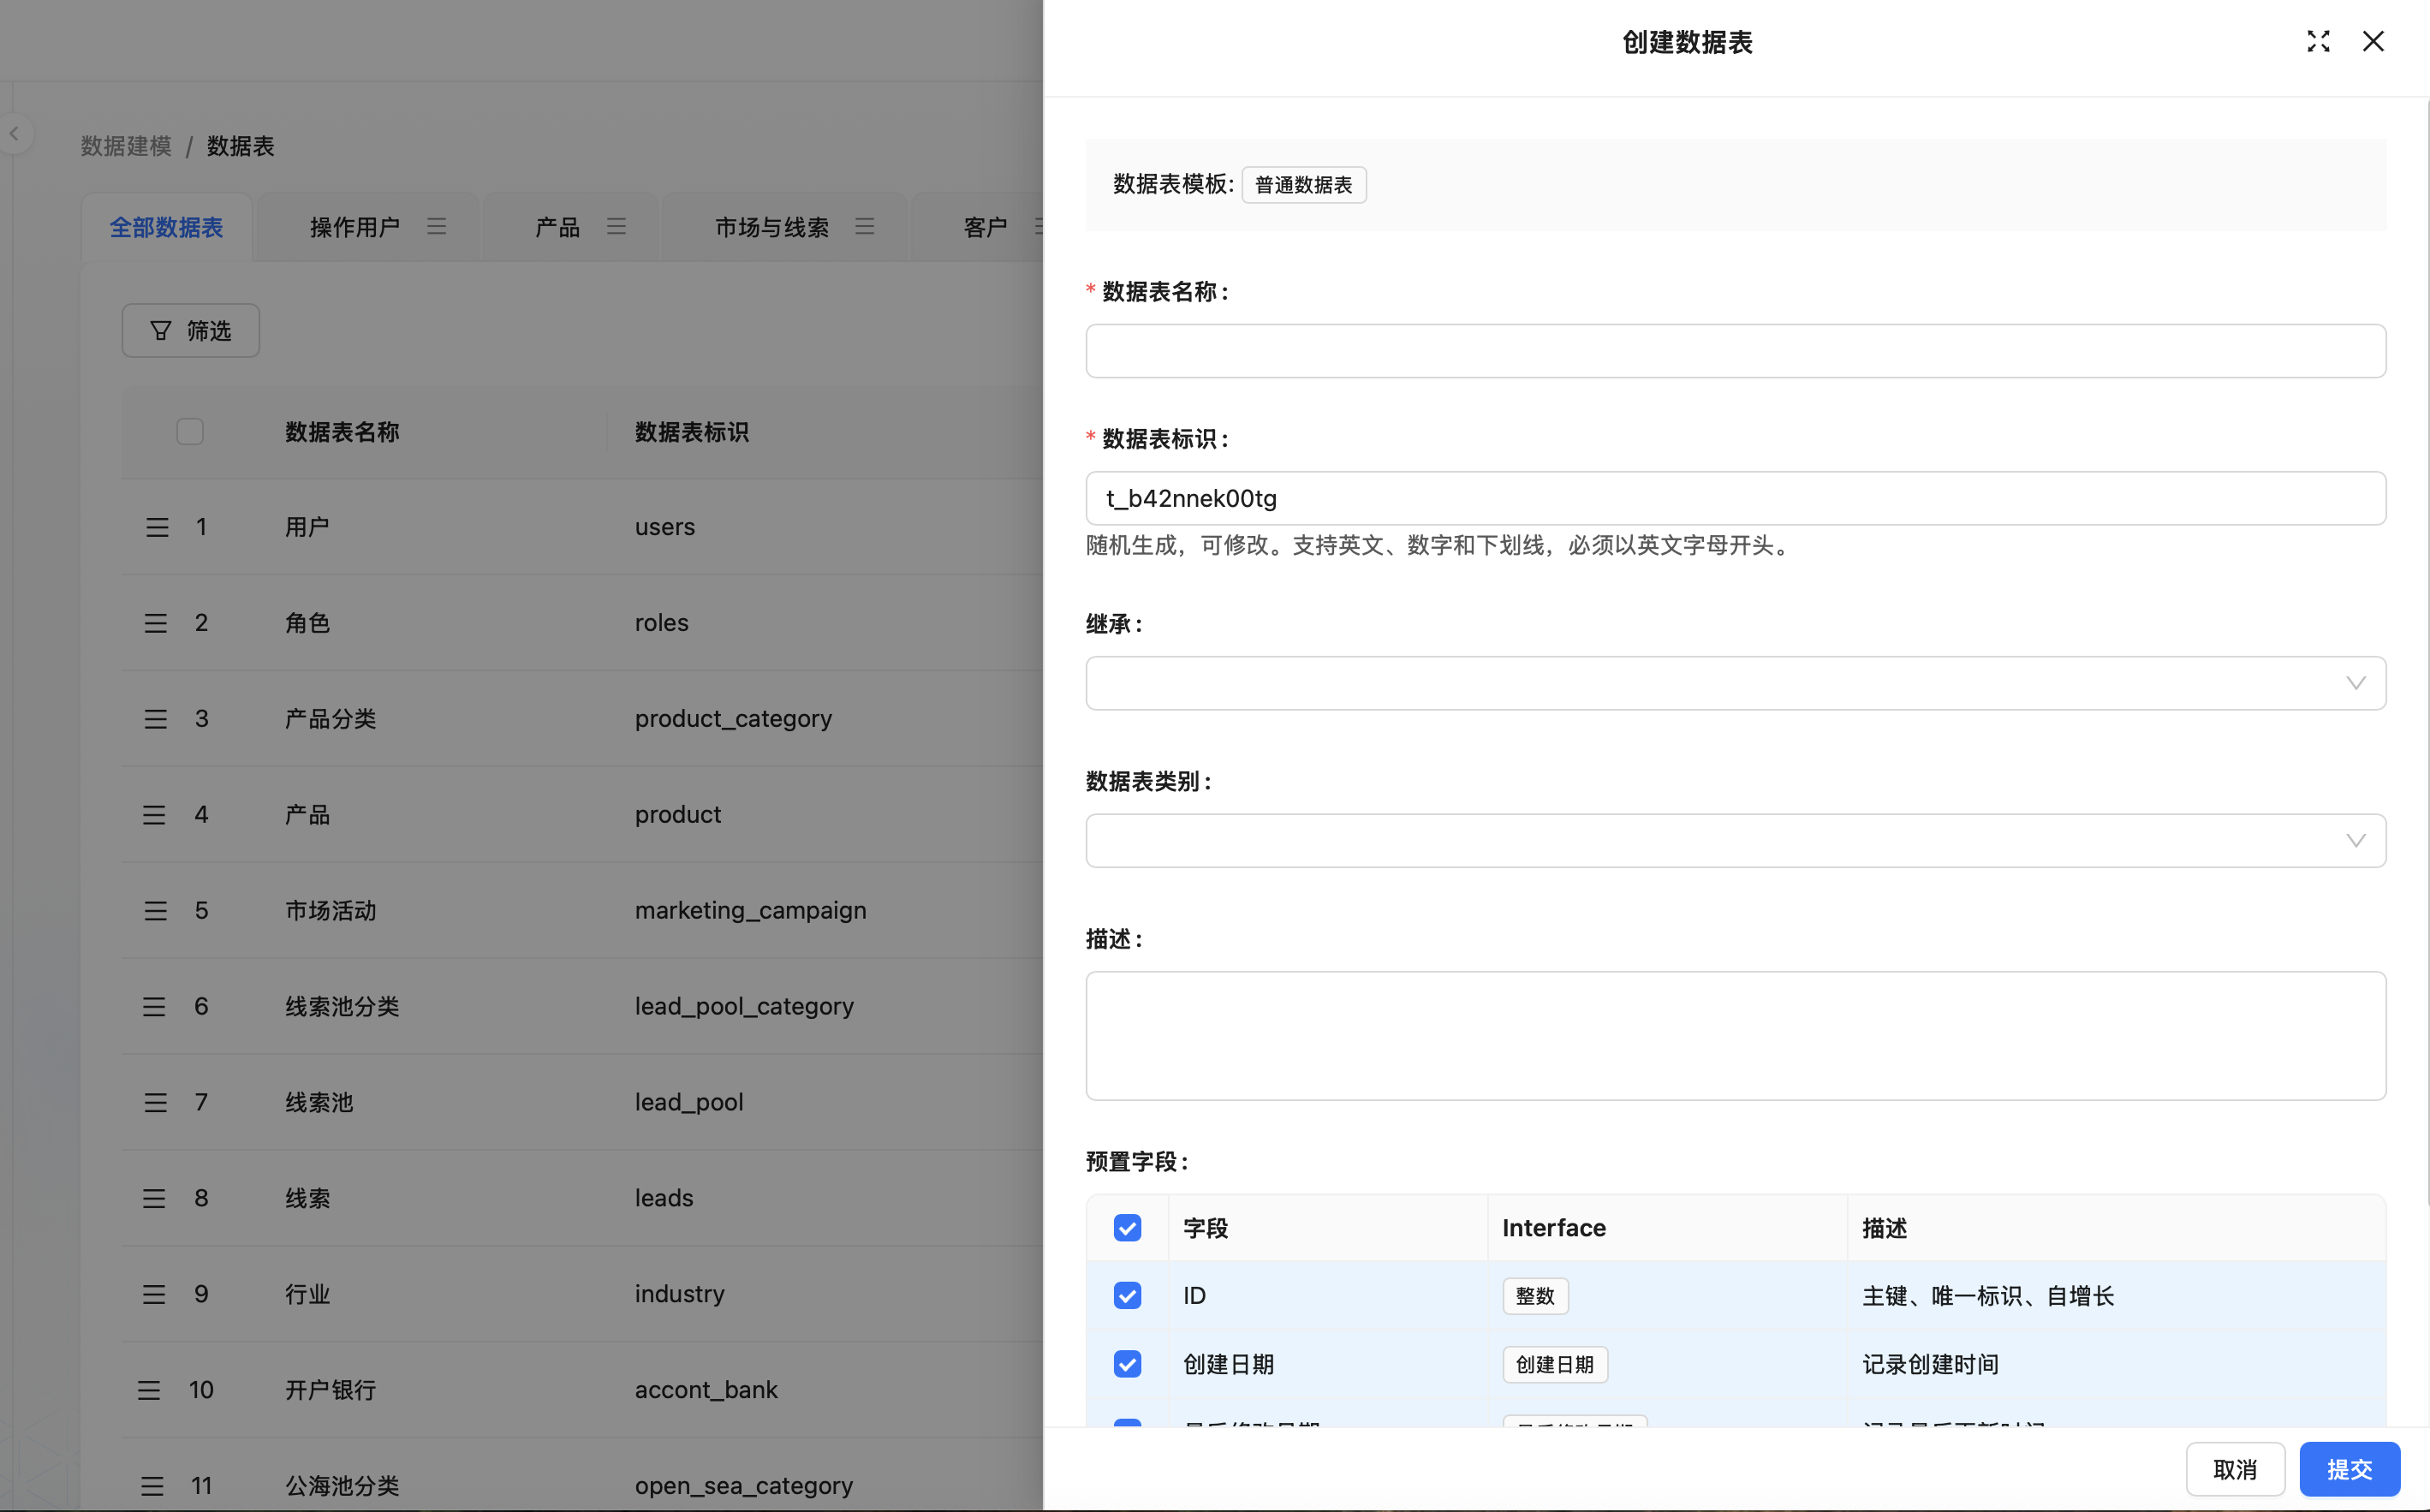Click the fullscreen expand icon in drawer header
The height and width of the screenshot is (1512, 2430).
[x=2317, y=41]
